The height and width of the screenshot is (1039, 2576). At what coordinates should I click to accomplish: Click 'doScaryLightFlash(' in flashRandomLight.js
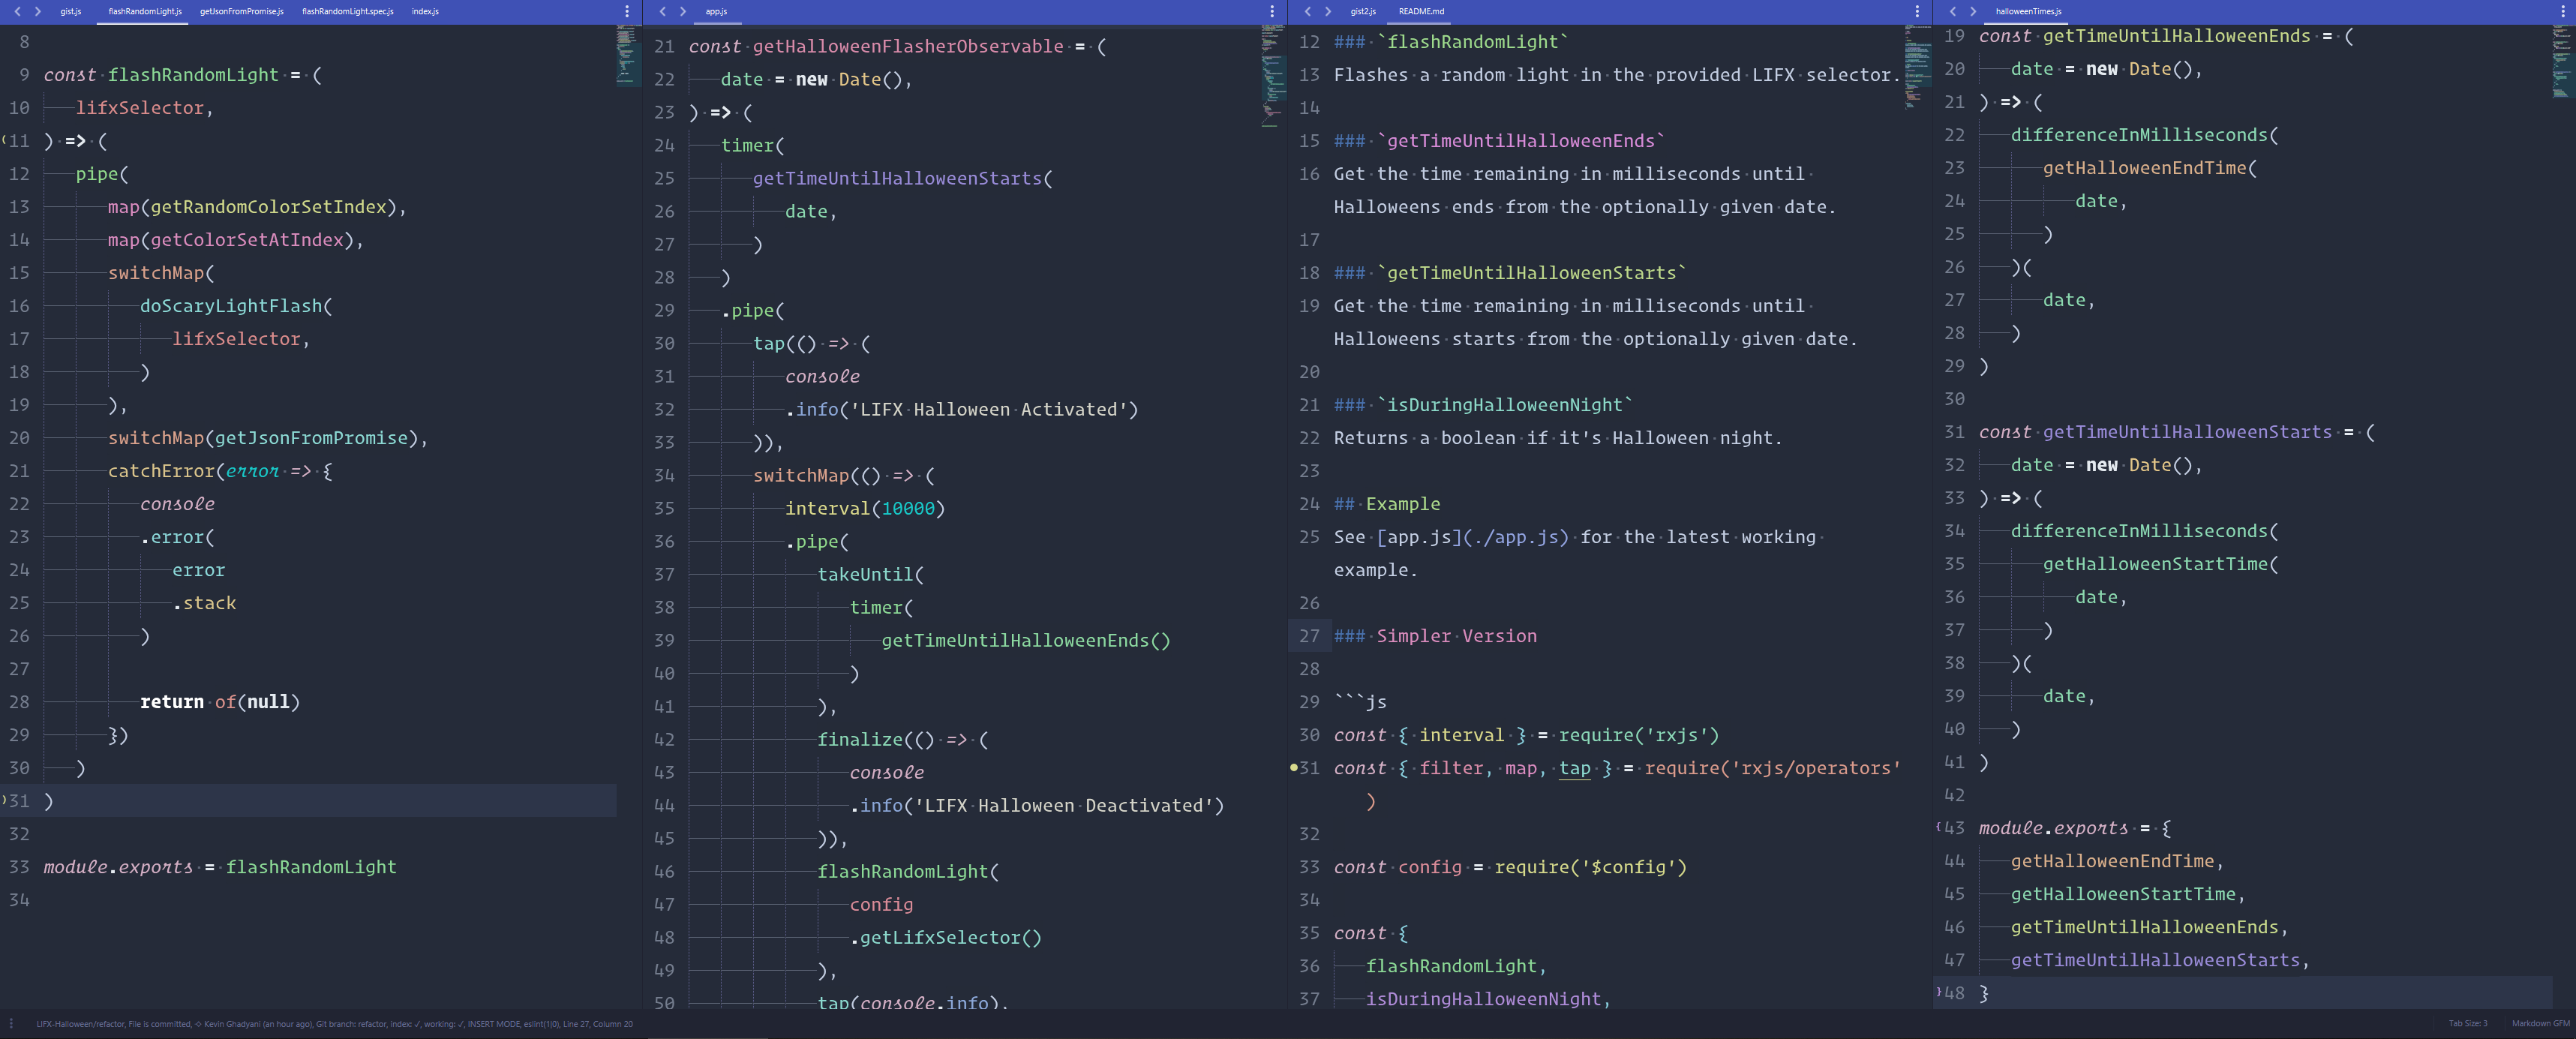click(x=236, y=306)
